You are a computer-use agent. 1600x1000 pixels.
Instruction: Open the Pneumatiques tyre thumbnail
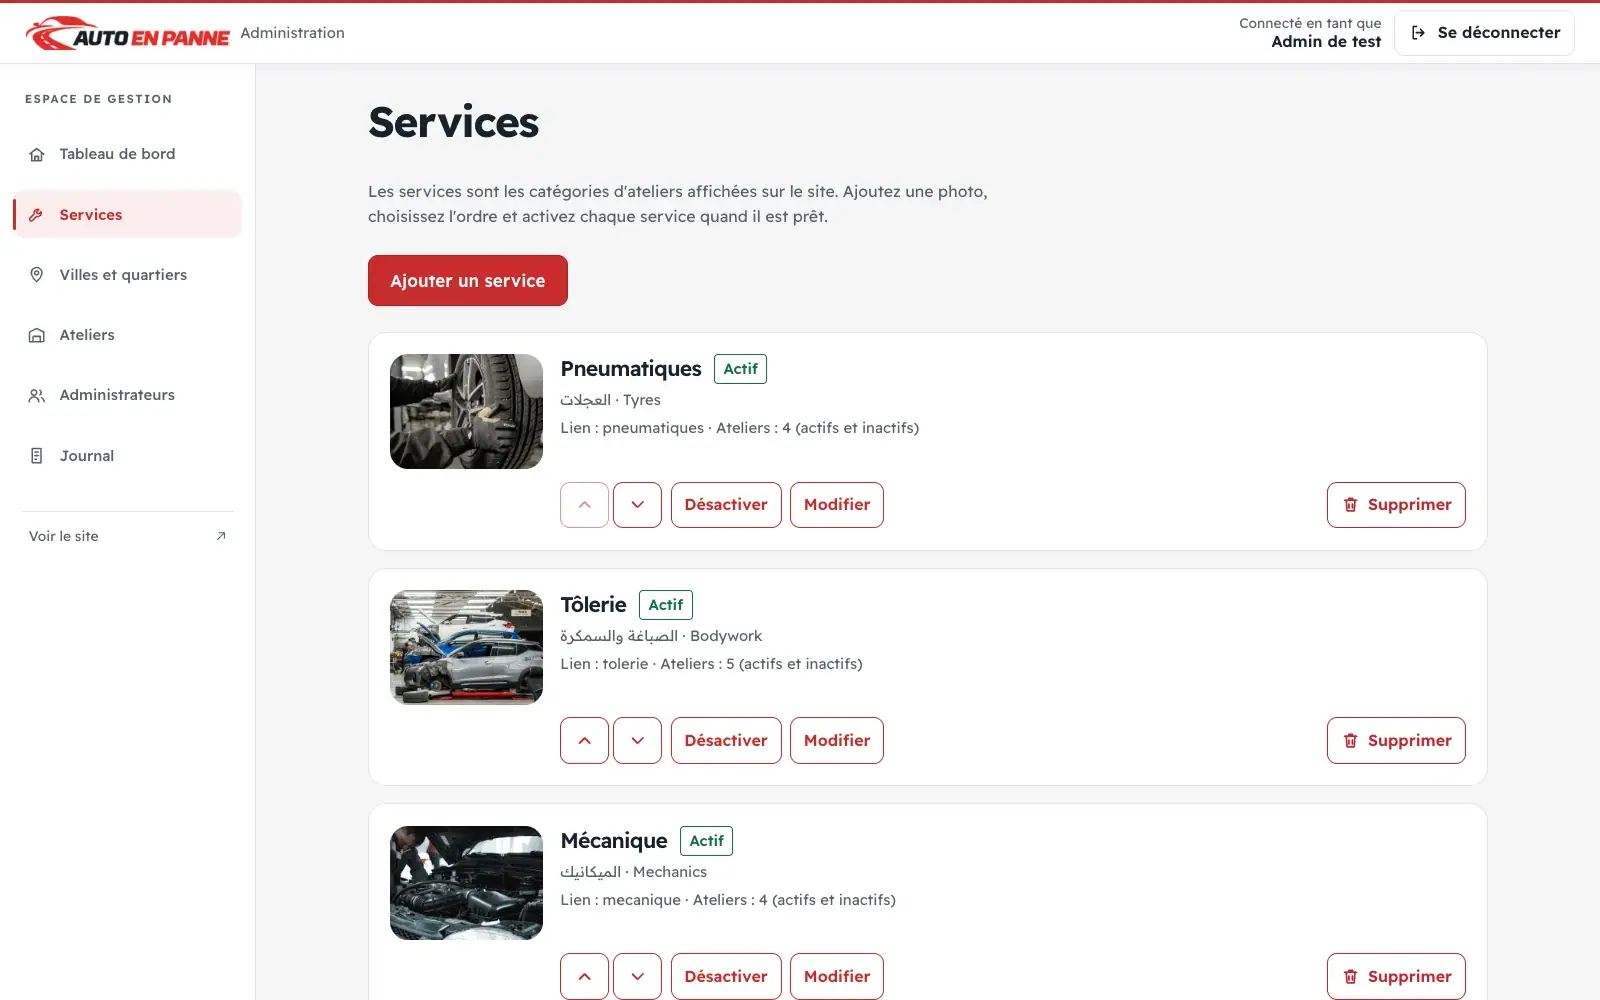(x=466, y=411)
